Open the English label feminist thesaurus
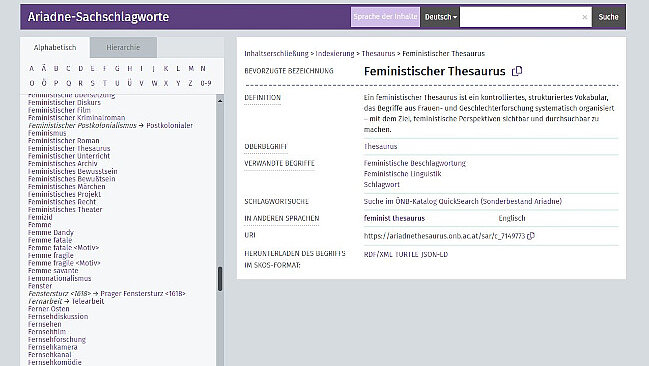Viewport: 649px width, 366px height. pyautogui.click(x=394, y=218)
